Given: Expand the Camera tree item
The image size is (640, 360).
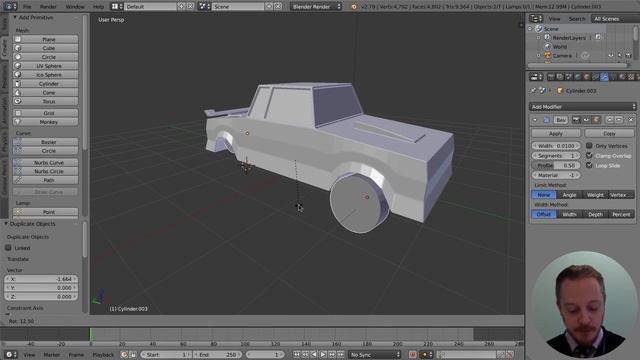Looking at the screenshot, I should pos(539,56).
